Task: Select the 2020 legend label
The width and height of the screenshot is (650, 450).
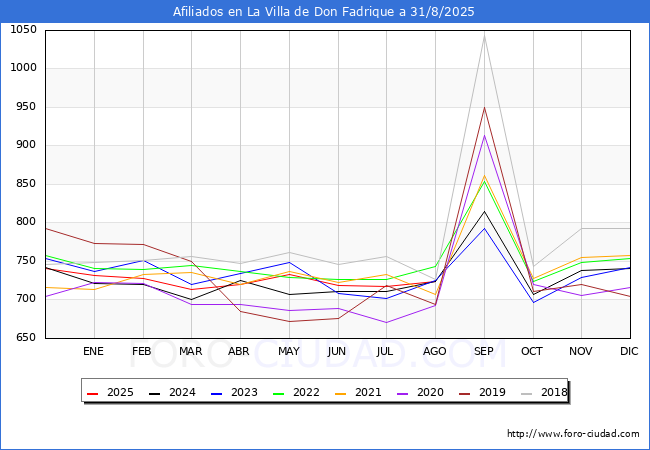Action: point(430,392)
